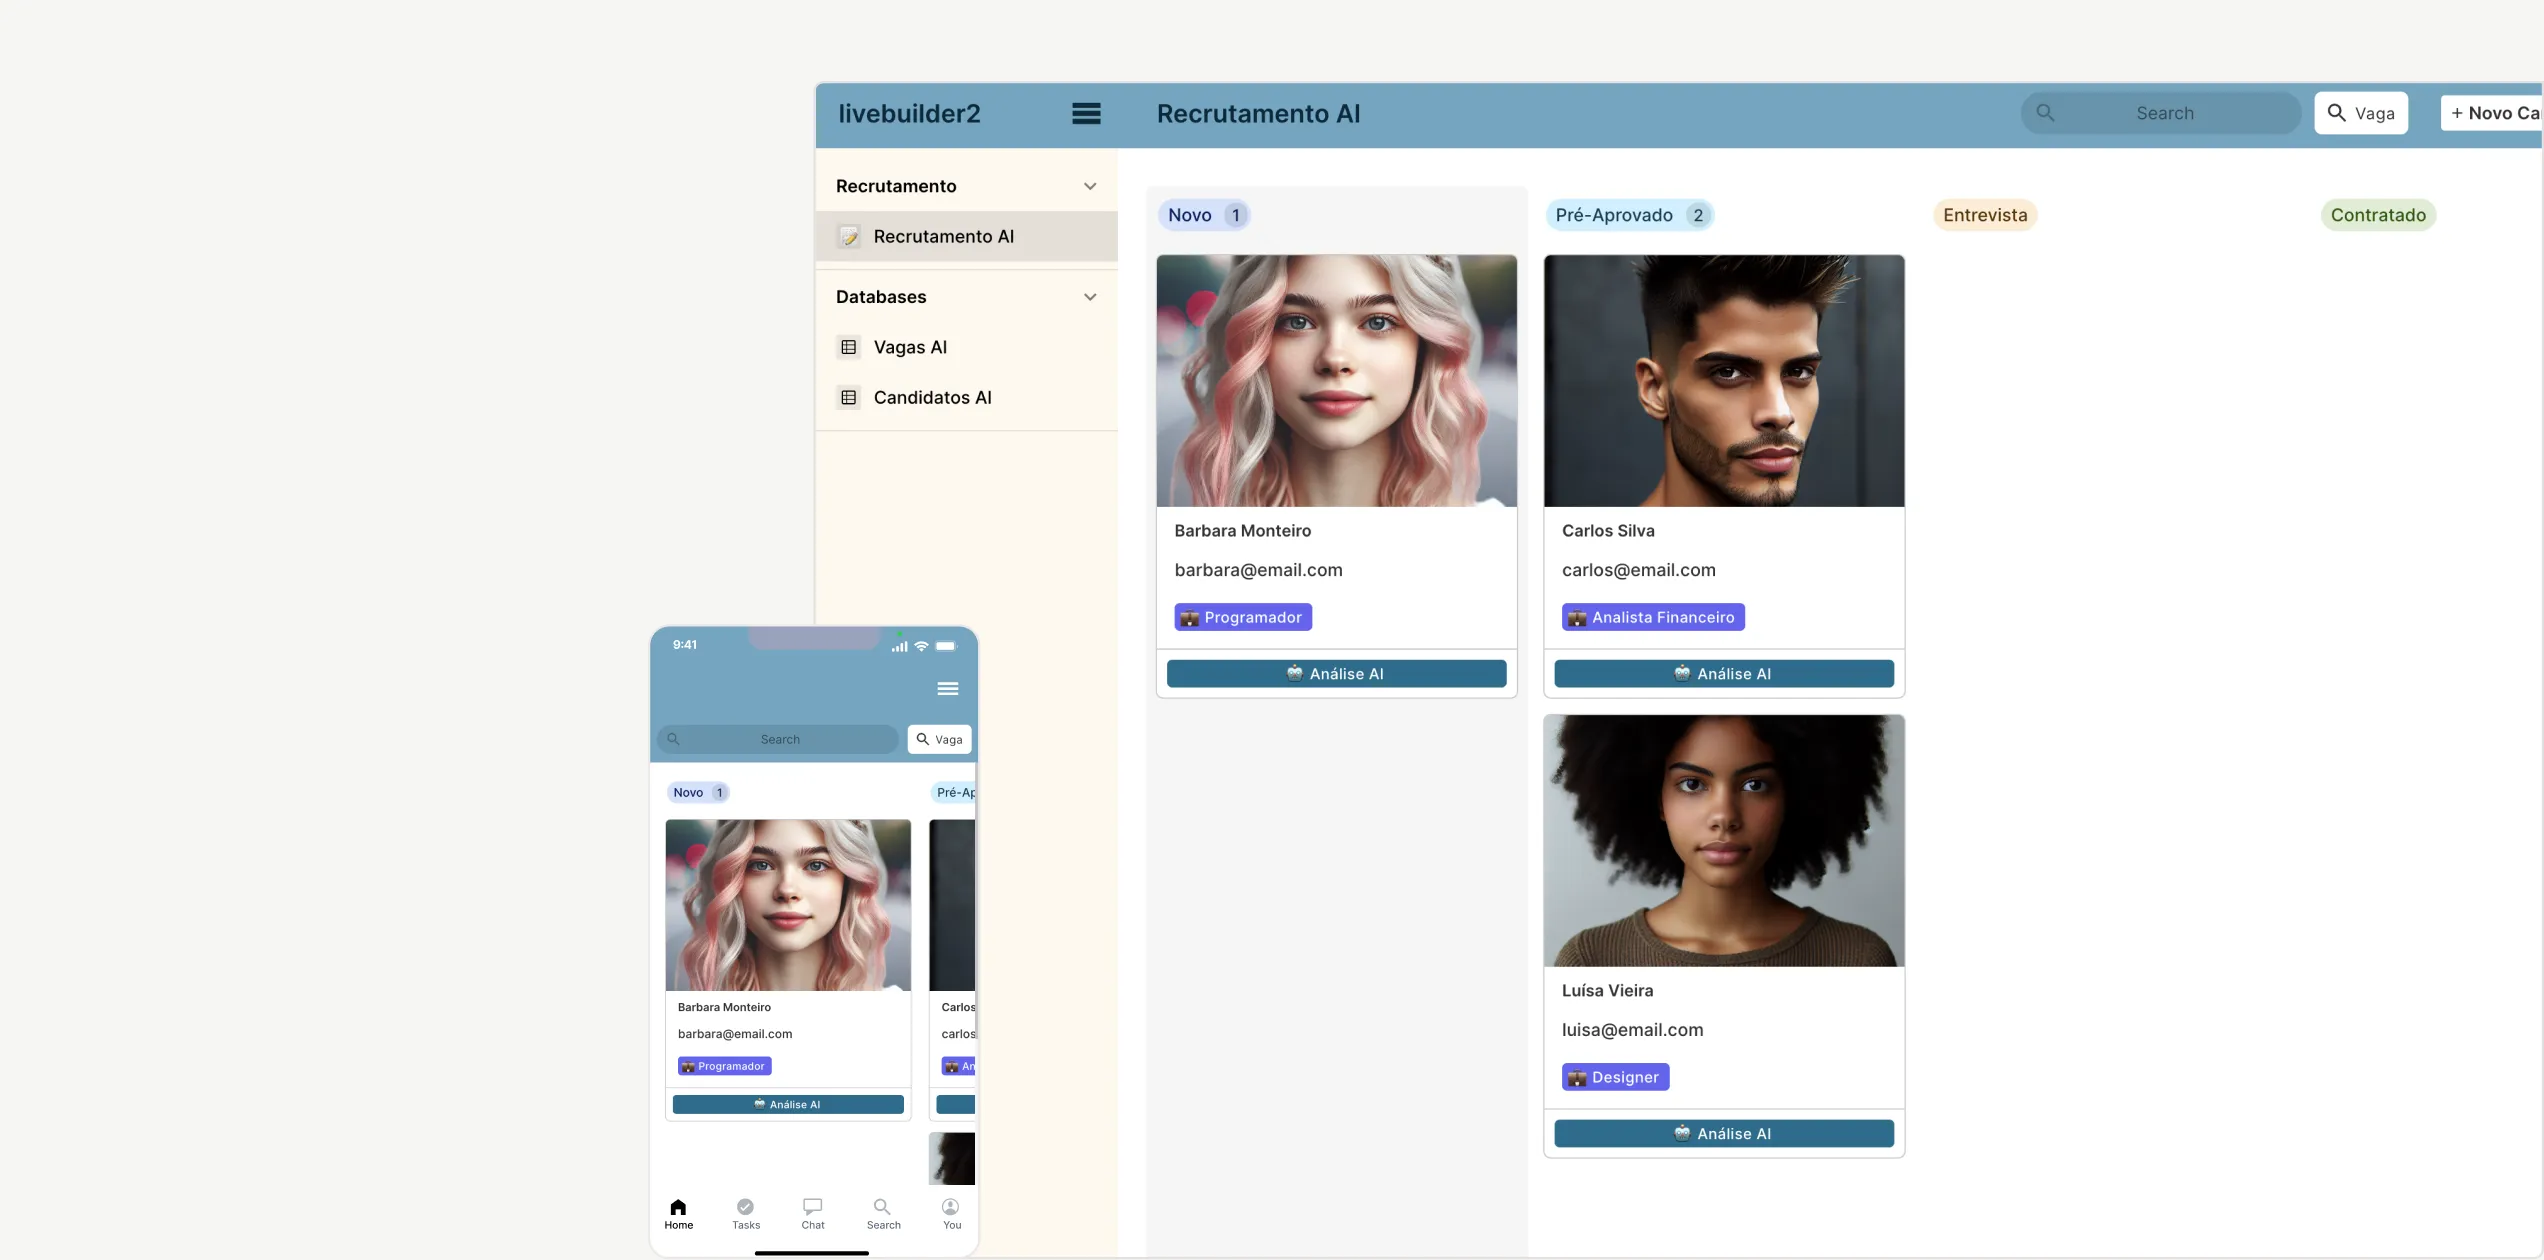
Task: Click the Vaga filter button in desktop header
Action: [2361, 114]
